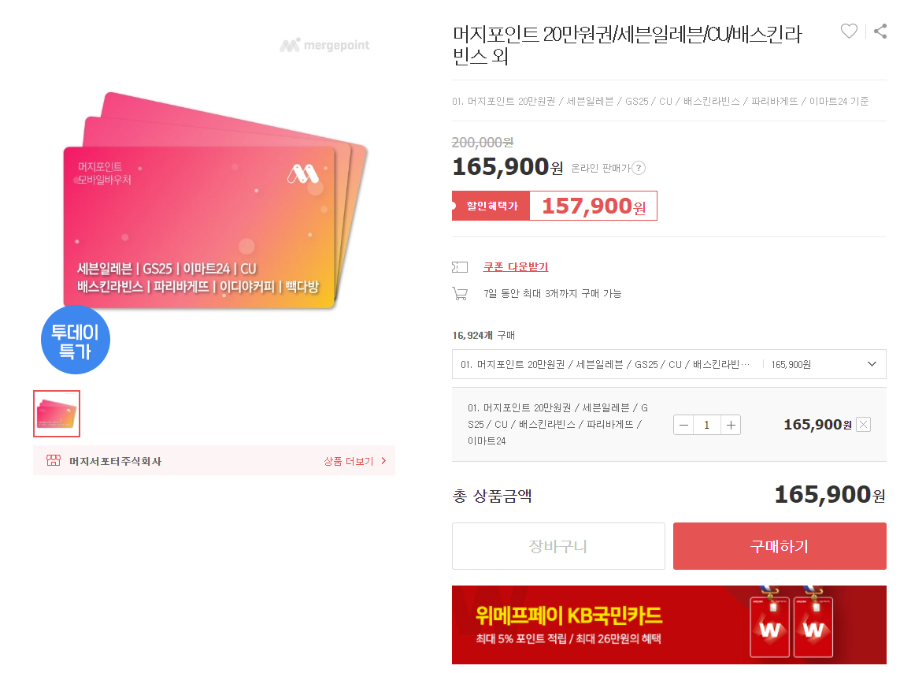Click the share icon
The image size is (900, 673).
coord(880,31)
